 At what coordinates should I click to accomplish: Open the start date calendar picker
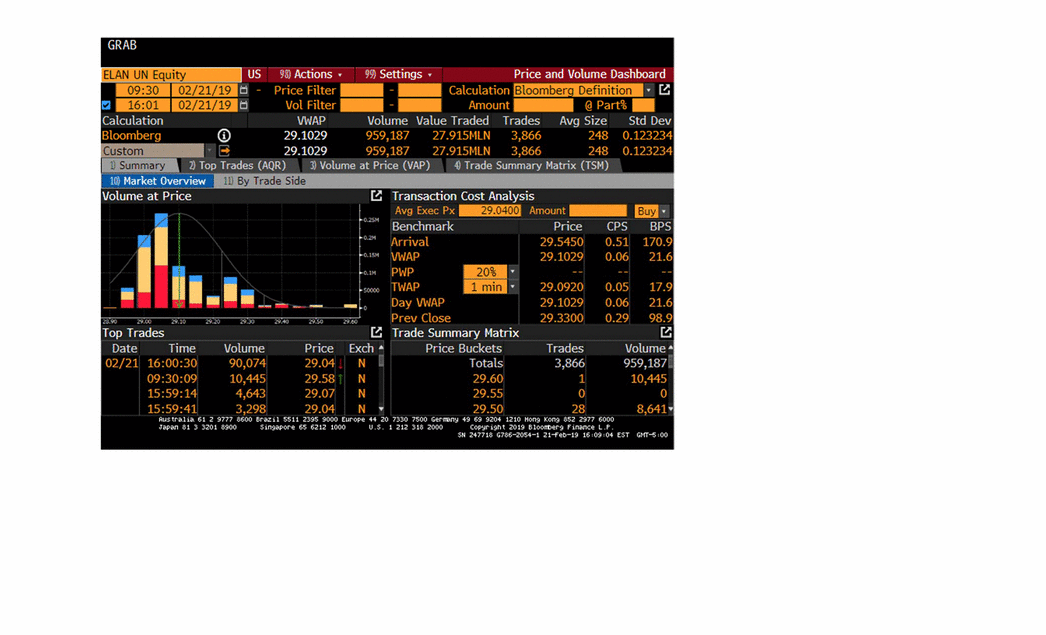(x=243, y=90)
